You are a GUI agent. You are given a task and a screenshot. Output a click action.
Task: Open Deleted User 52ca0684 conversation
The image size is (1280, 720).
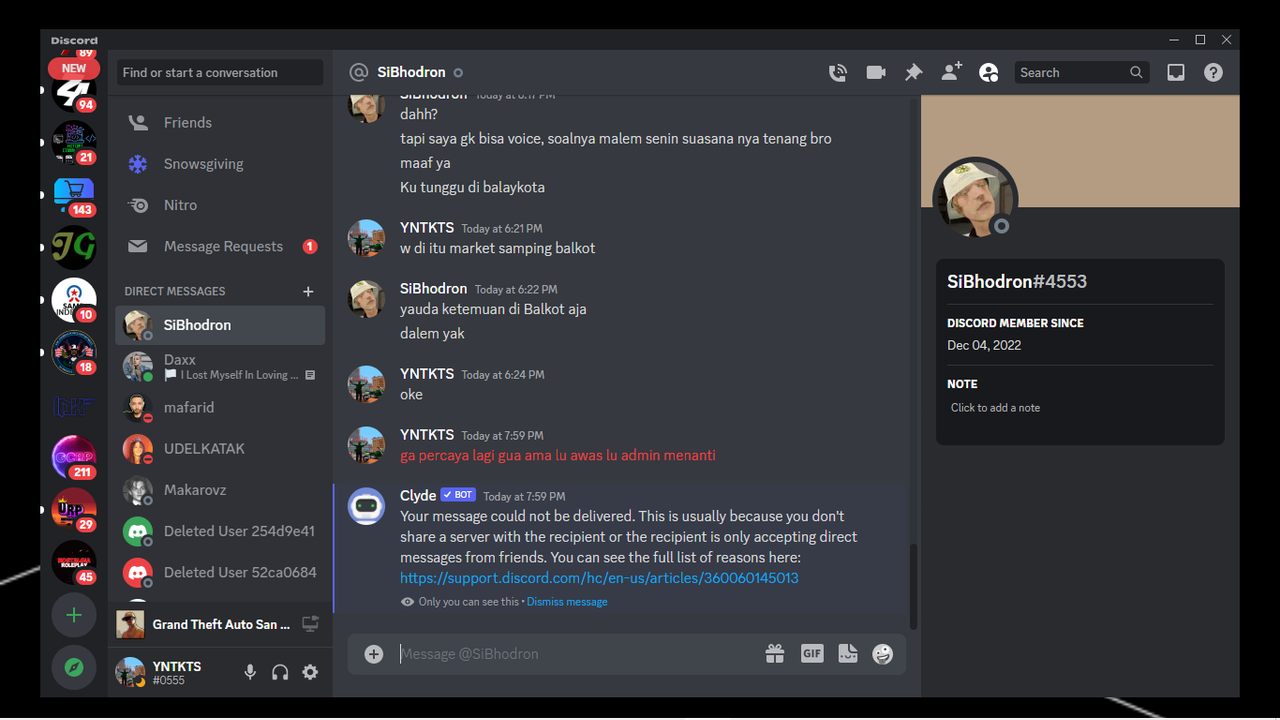220,572
